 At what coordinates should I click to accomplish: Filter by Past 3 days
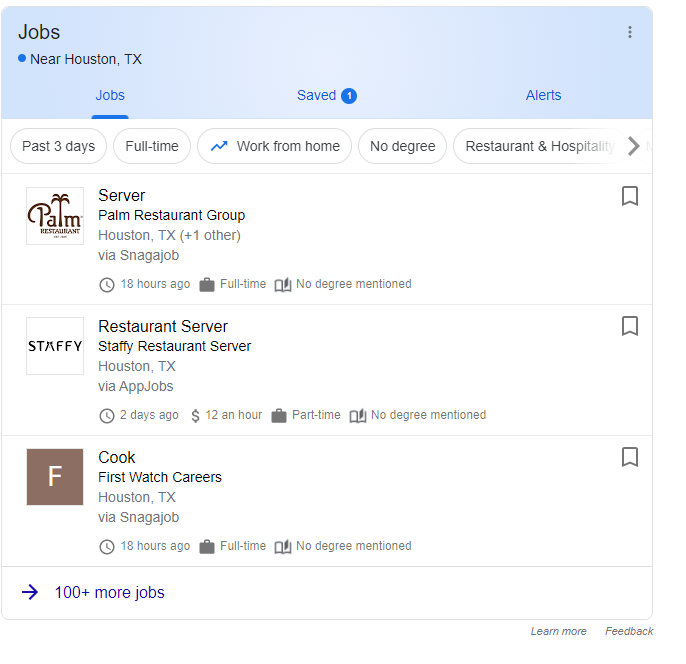click(59, 146)
